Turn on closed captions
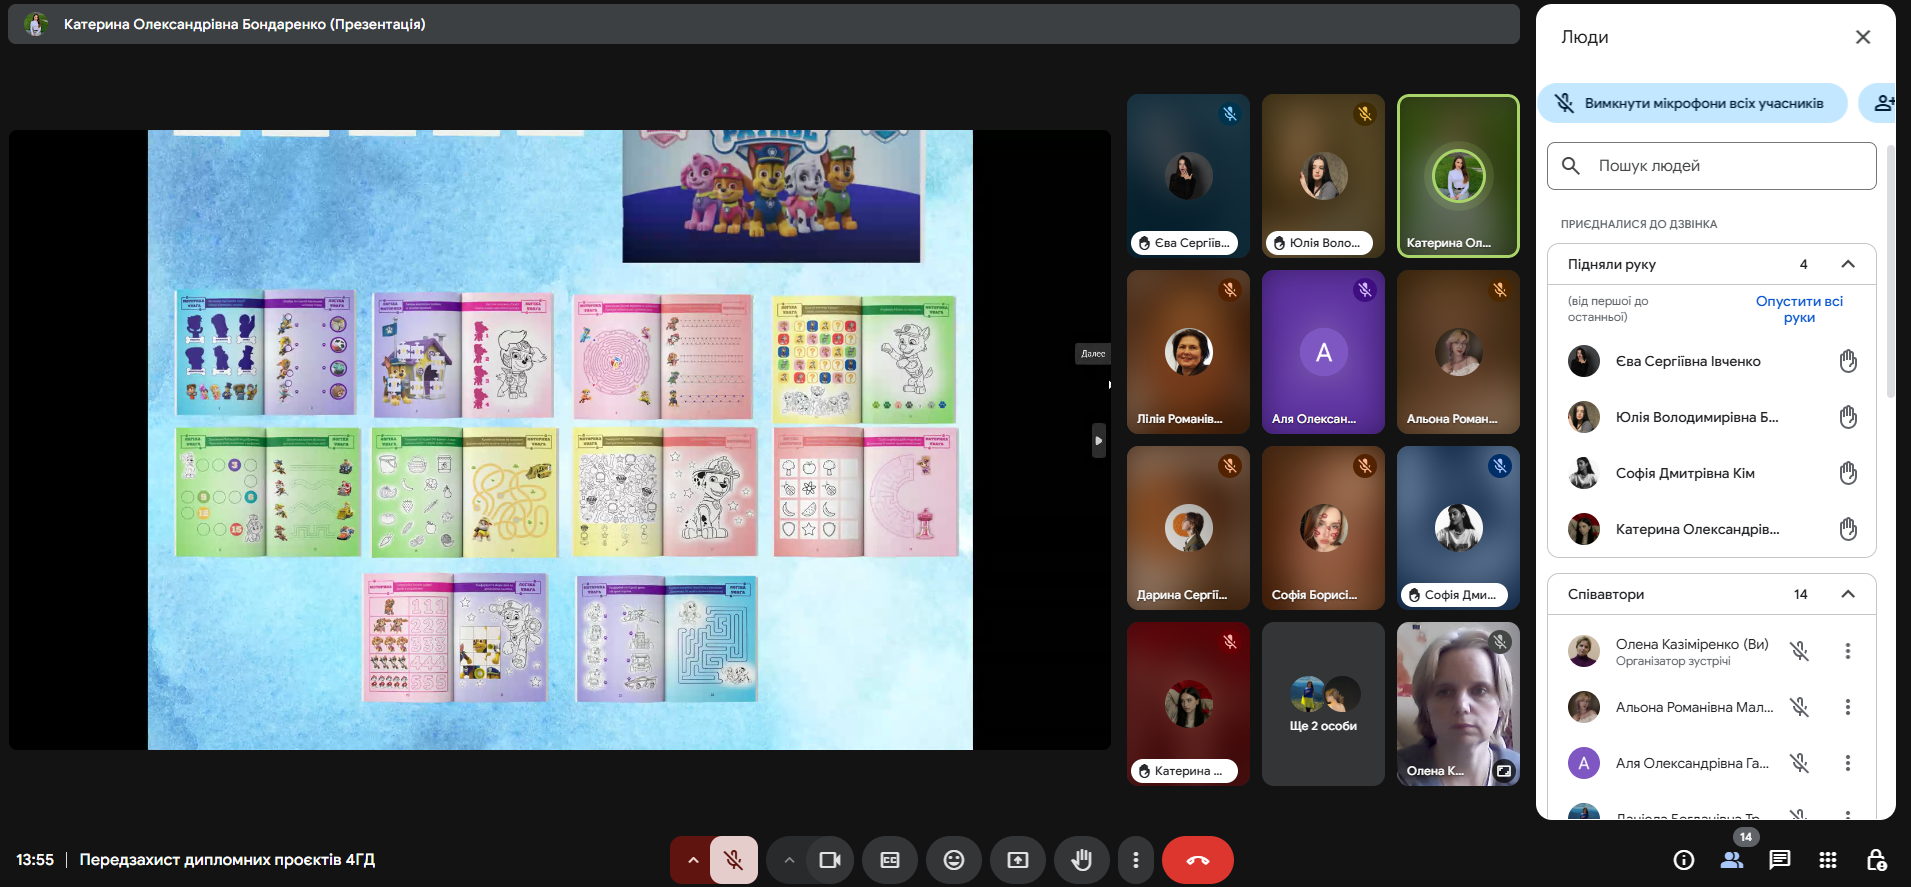Viewport: 1911px width, 887px height. (x=890, y=860)
